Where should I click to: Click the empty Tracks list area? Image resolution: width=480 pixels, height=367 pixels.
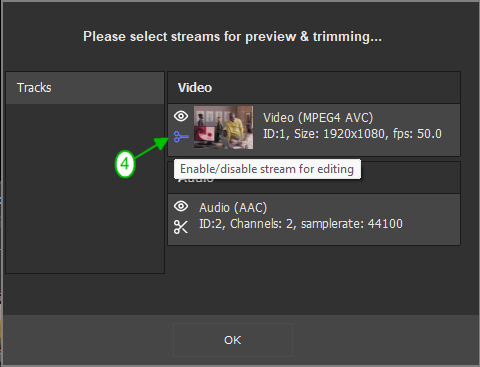(x=85, y=188)
